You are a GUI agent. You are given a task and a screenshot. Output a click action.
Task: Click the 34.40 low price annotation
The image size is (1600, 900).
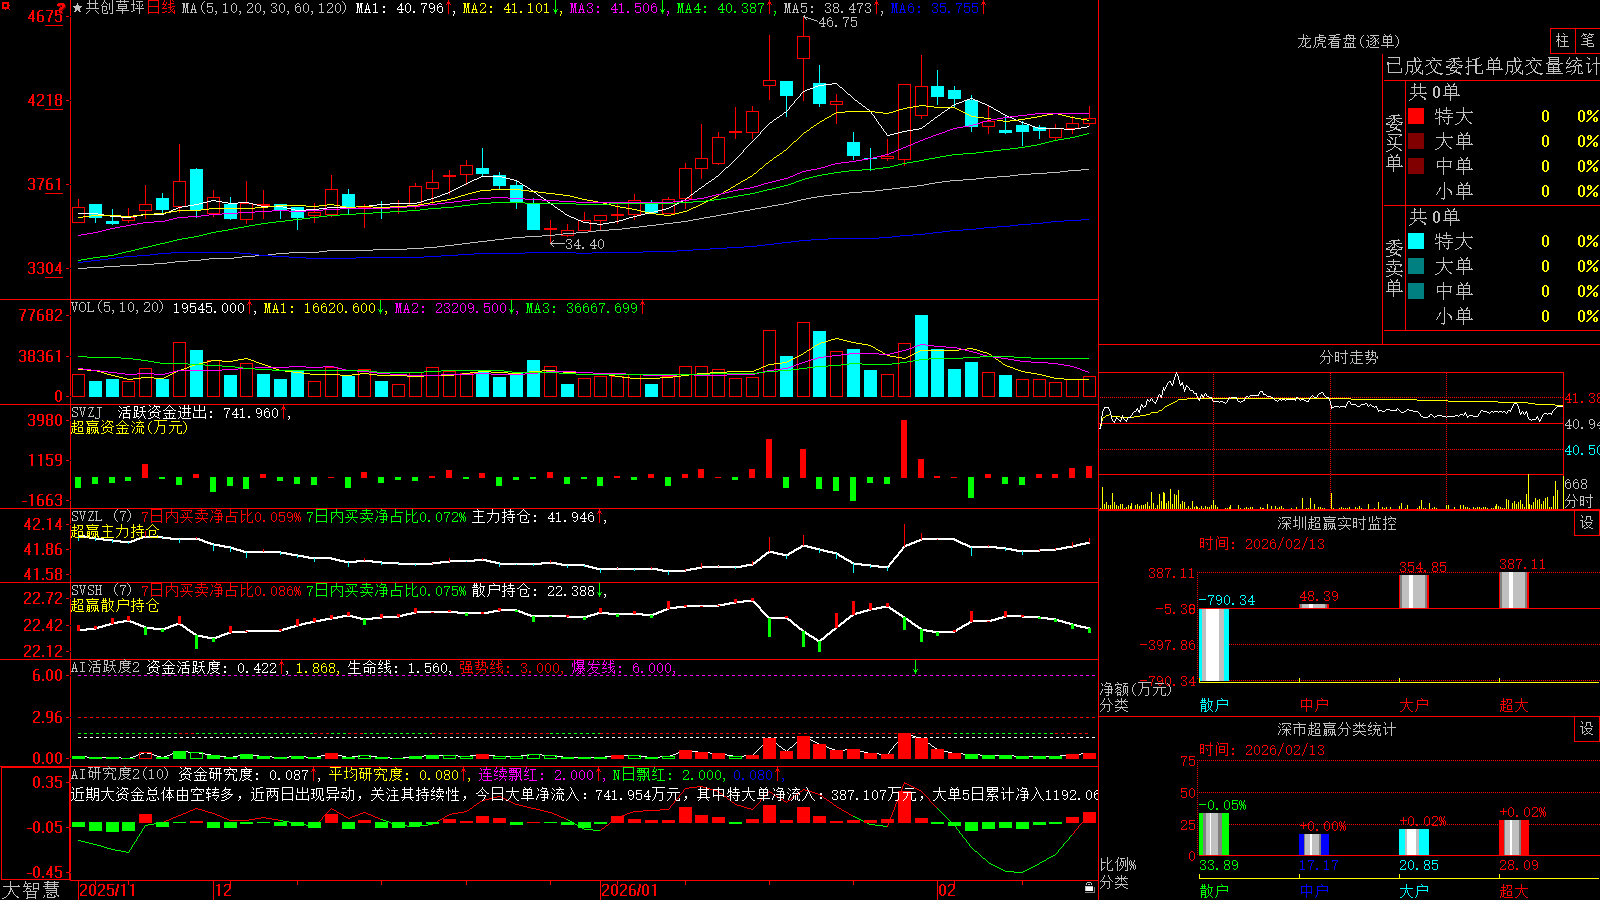pyautogui.click(x=585, y=244)
